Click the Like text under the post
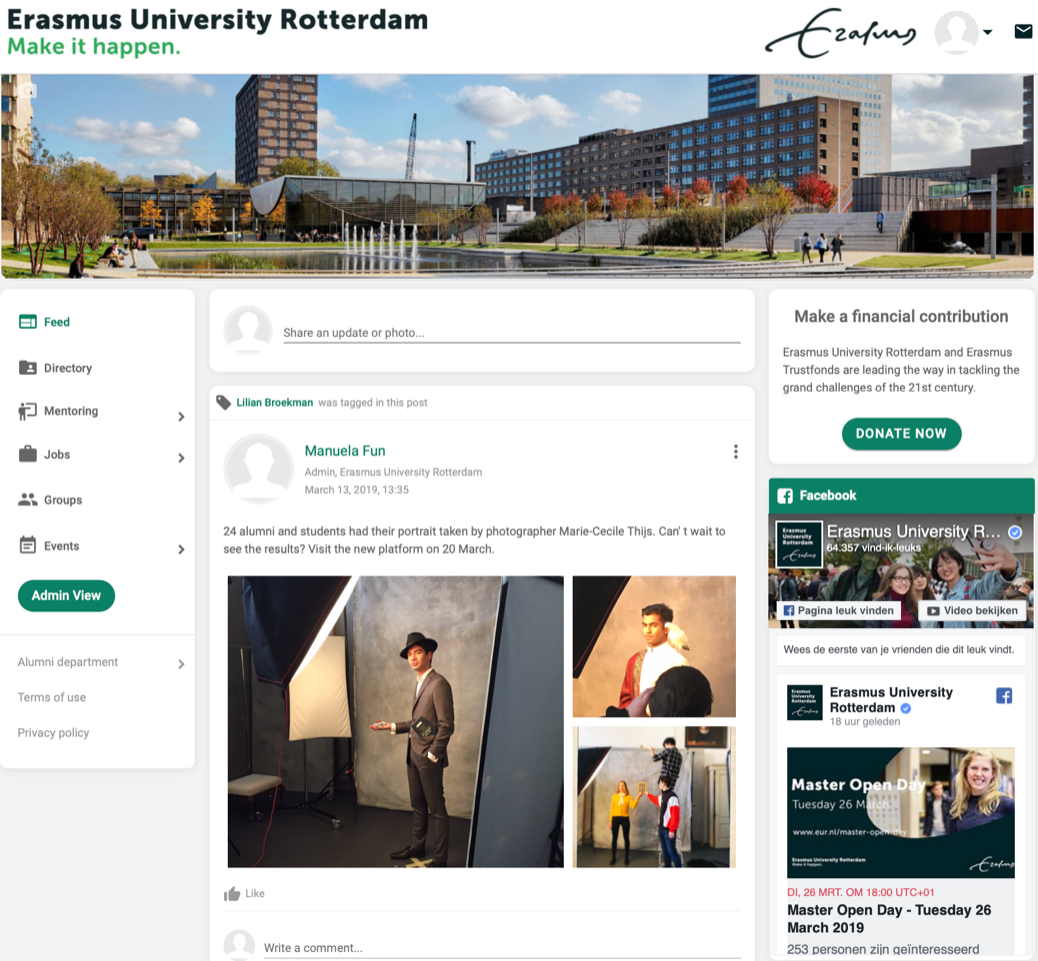This screenshot has width=1038, height=961. click(x=255, y=893)
